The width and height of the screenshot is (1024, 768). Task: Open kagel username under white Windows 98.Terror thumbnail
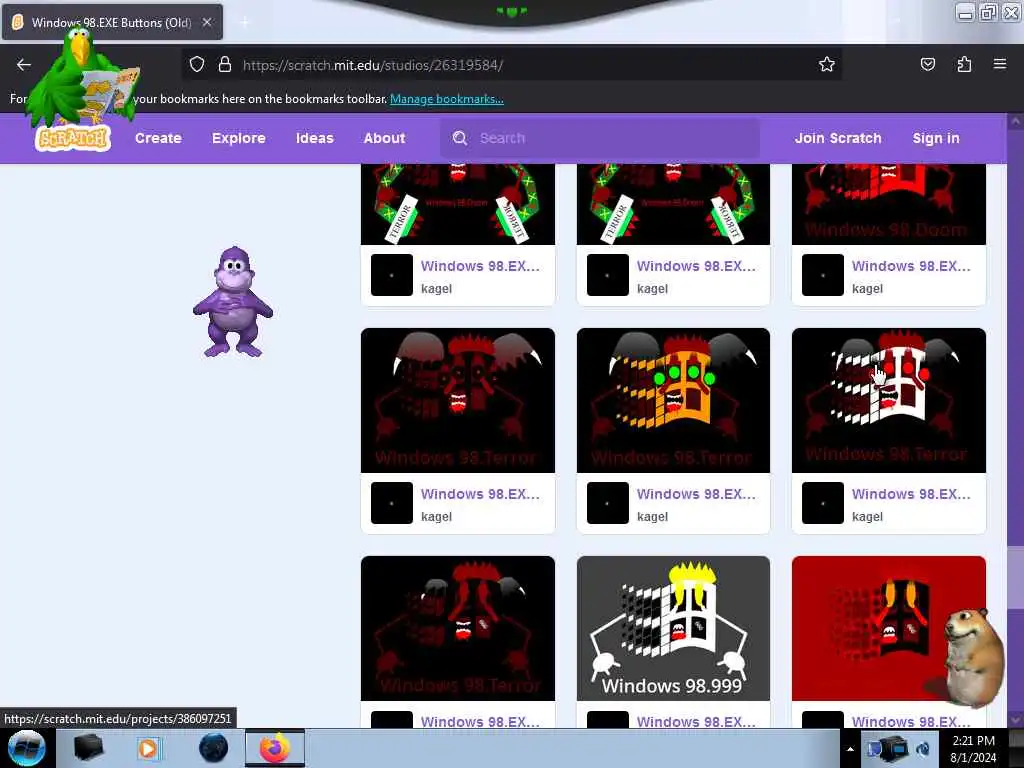tap(867, 517)
